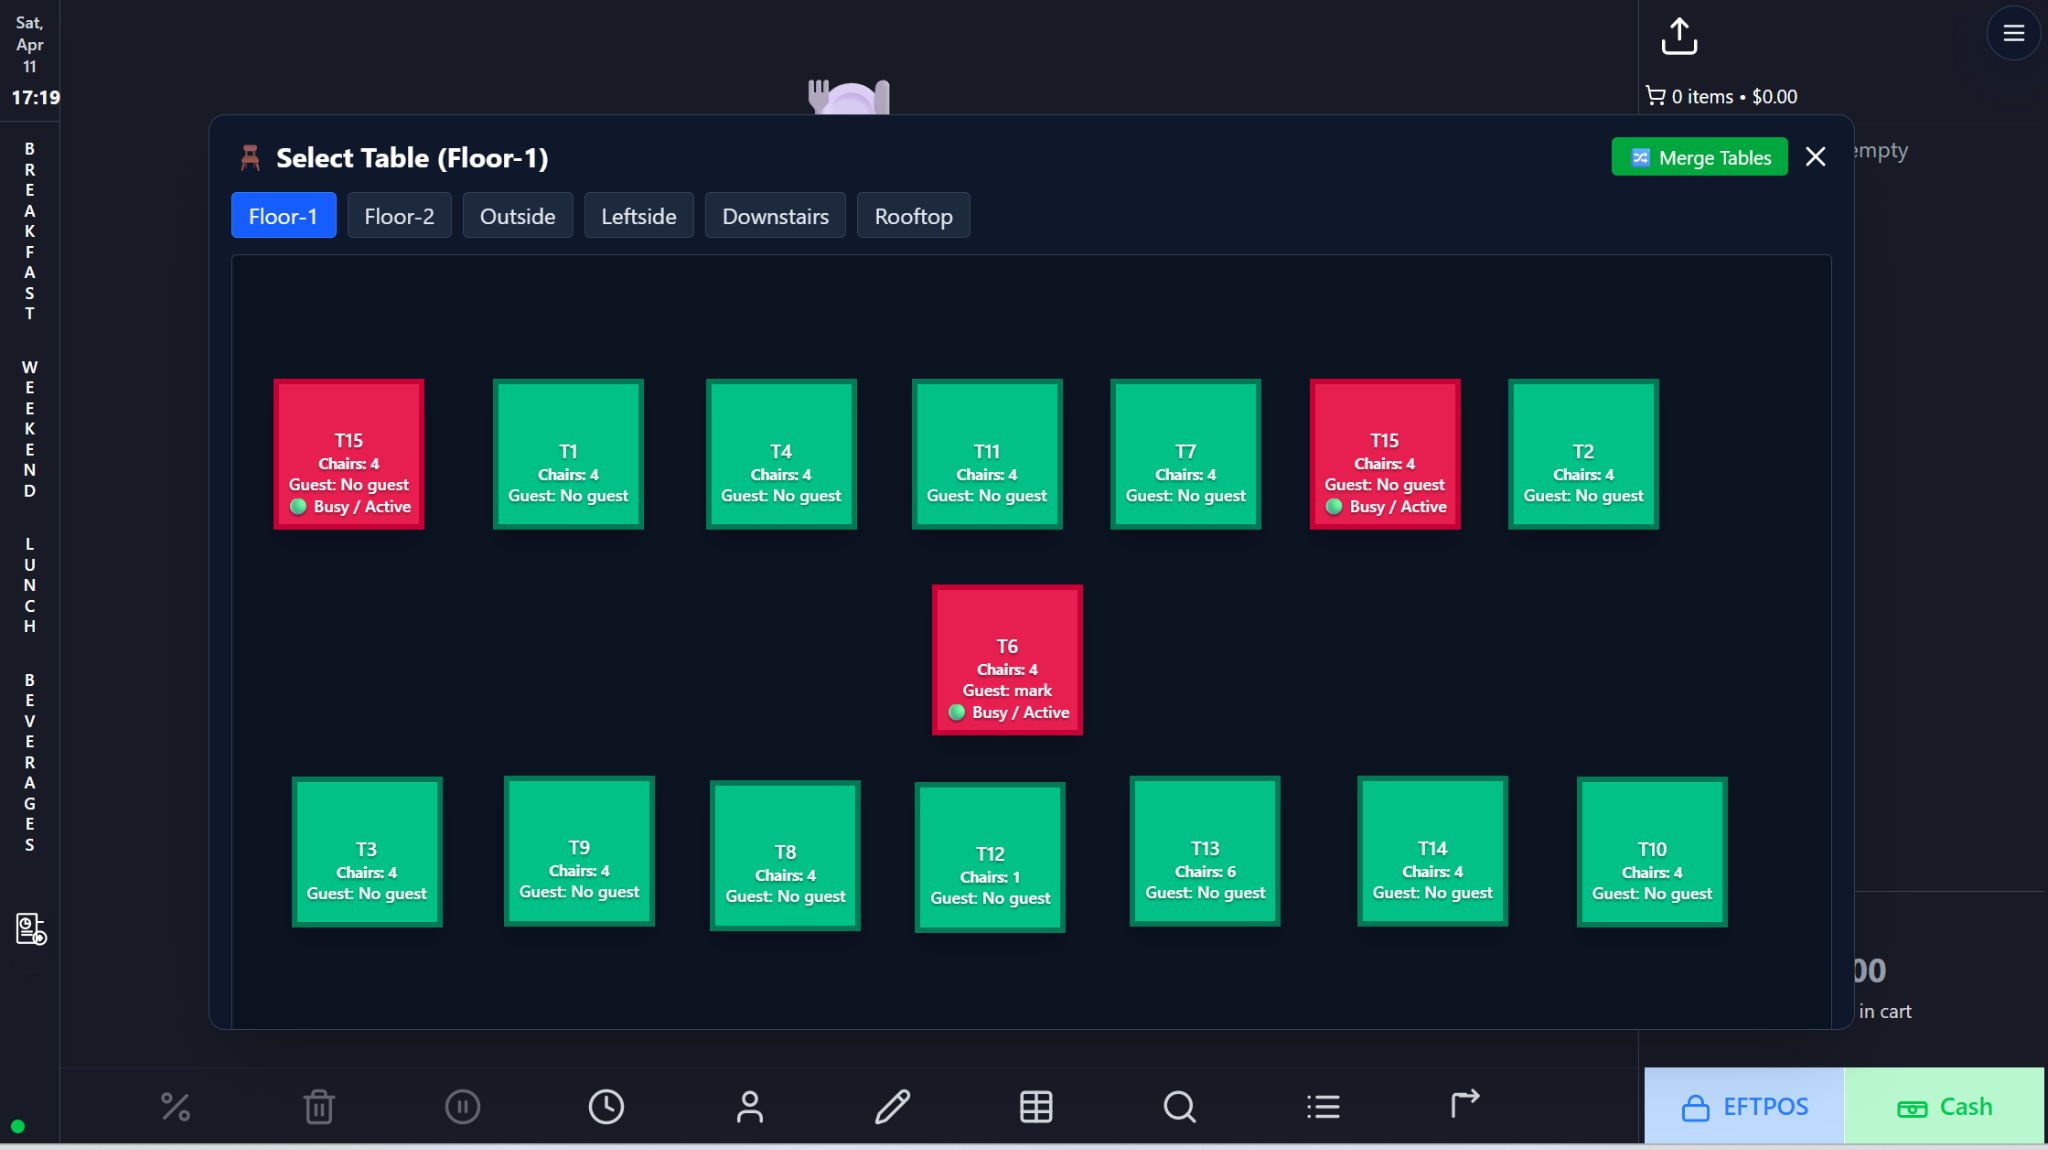
Task: Select table T4
Action: pos(781,454)
